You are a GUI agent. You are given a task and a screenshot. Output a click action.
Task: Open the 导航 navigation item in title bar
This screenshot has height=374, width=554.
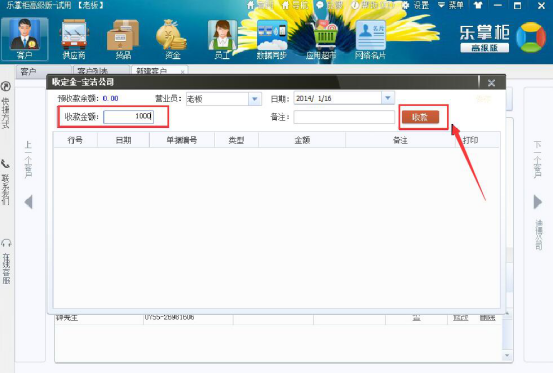[295, 5]
